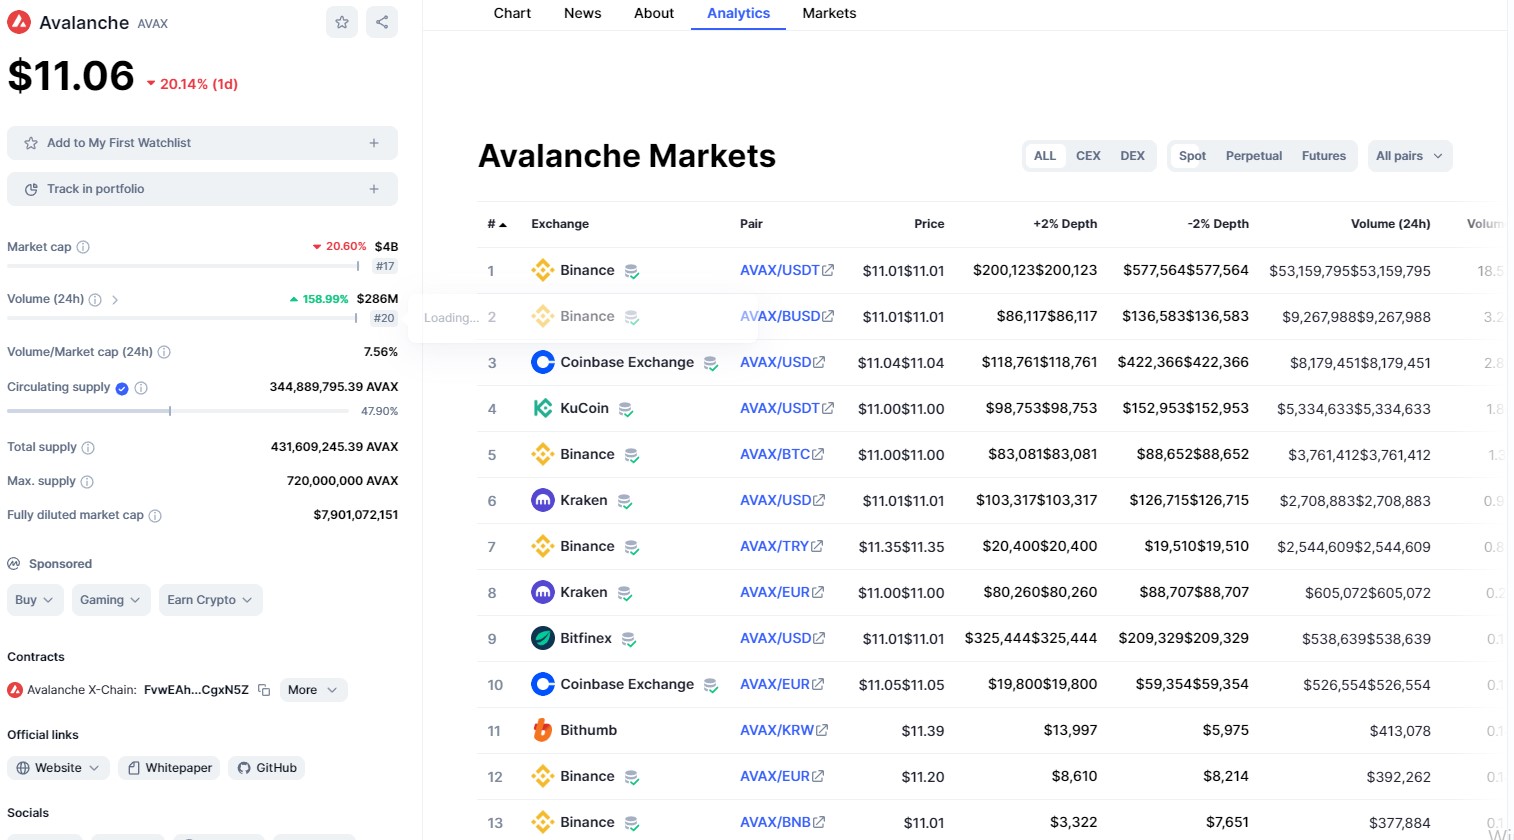This screenshot has width=1514, height=840.
Task: Click the verified badge by Circulating supply
Action: point(122,388)
